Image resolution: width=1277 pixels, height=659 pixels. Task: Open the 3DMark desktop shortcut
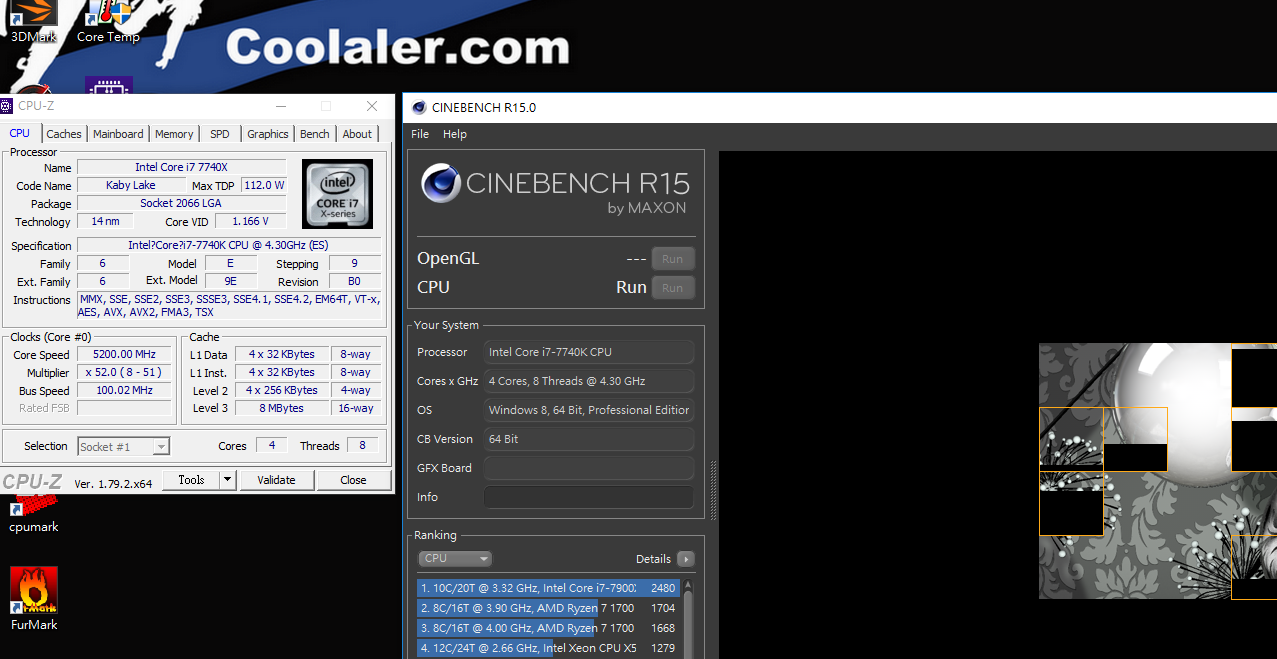33,21
